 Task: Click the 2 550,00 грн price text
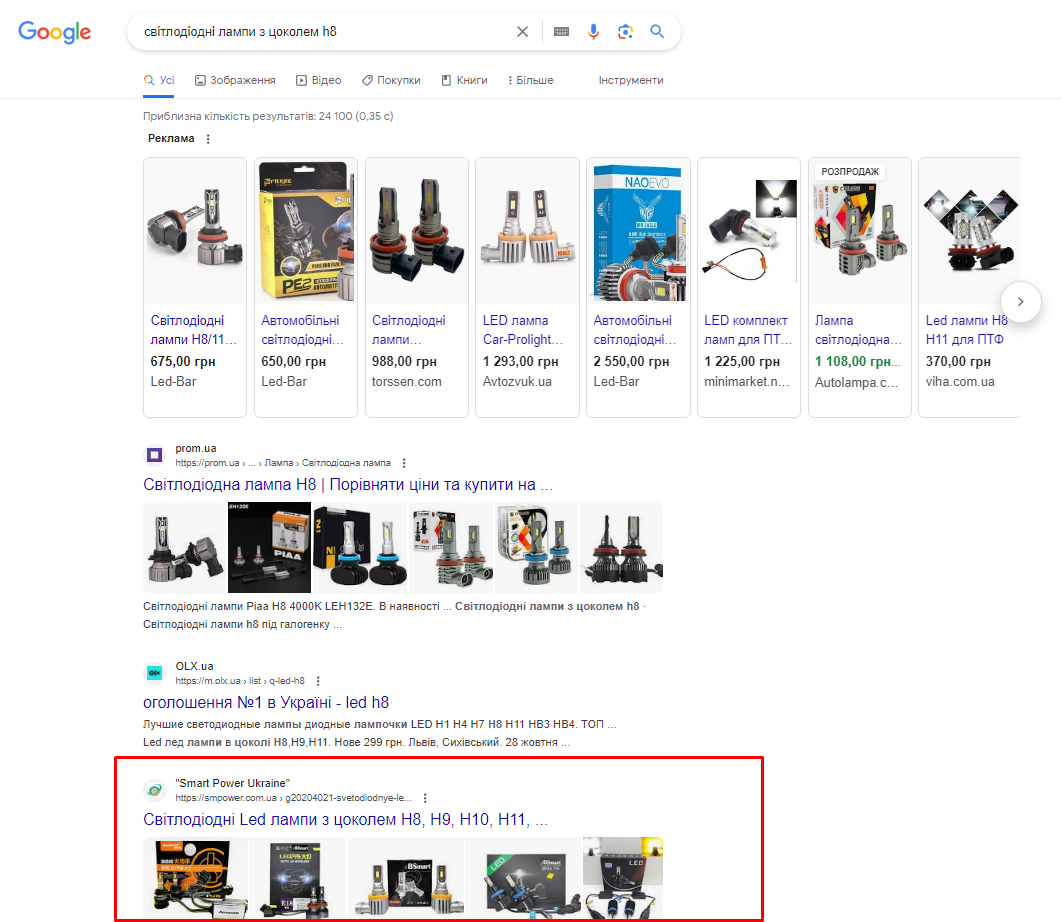coord(631,362)
